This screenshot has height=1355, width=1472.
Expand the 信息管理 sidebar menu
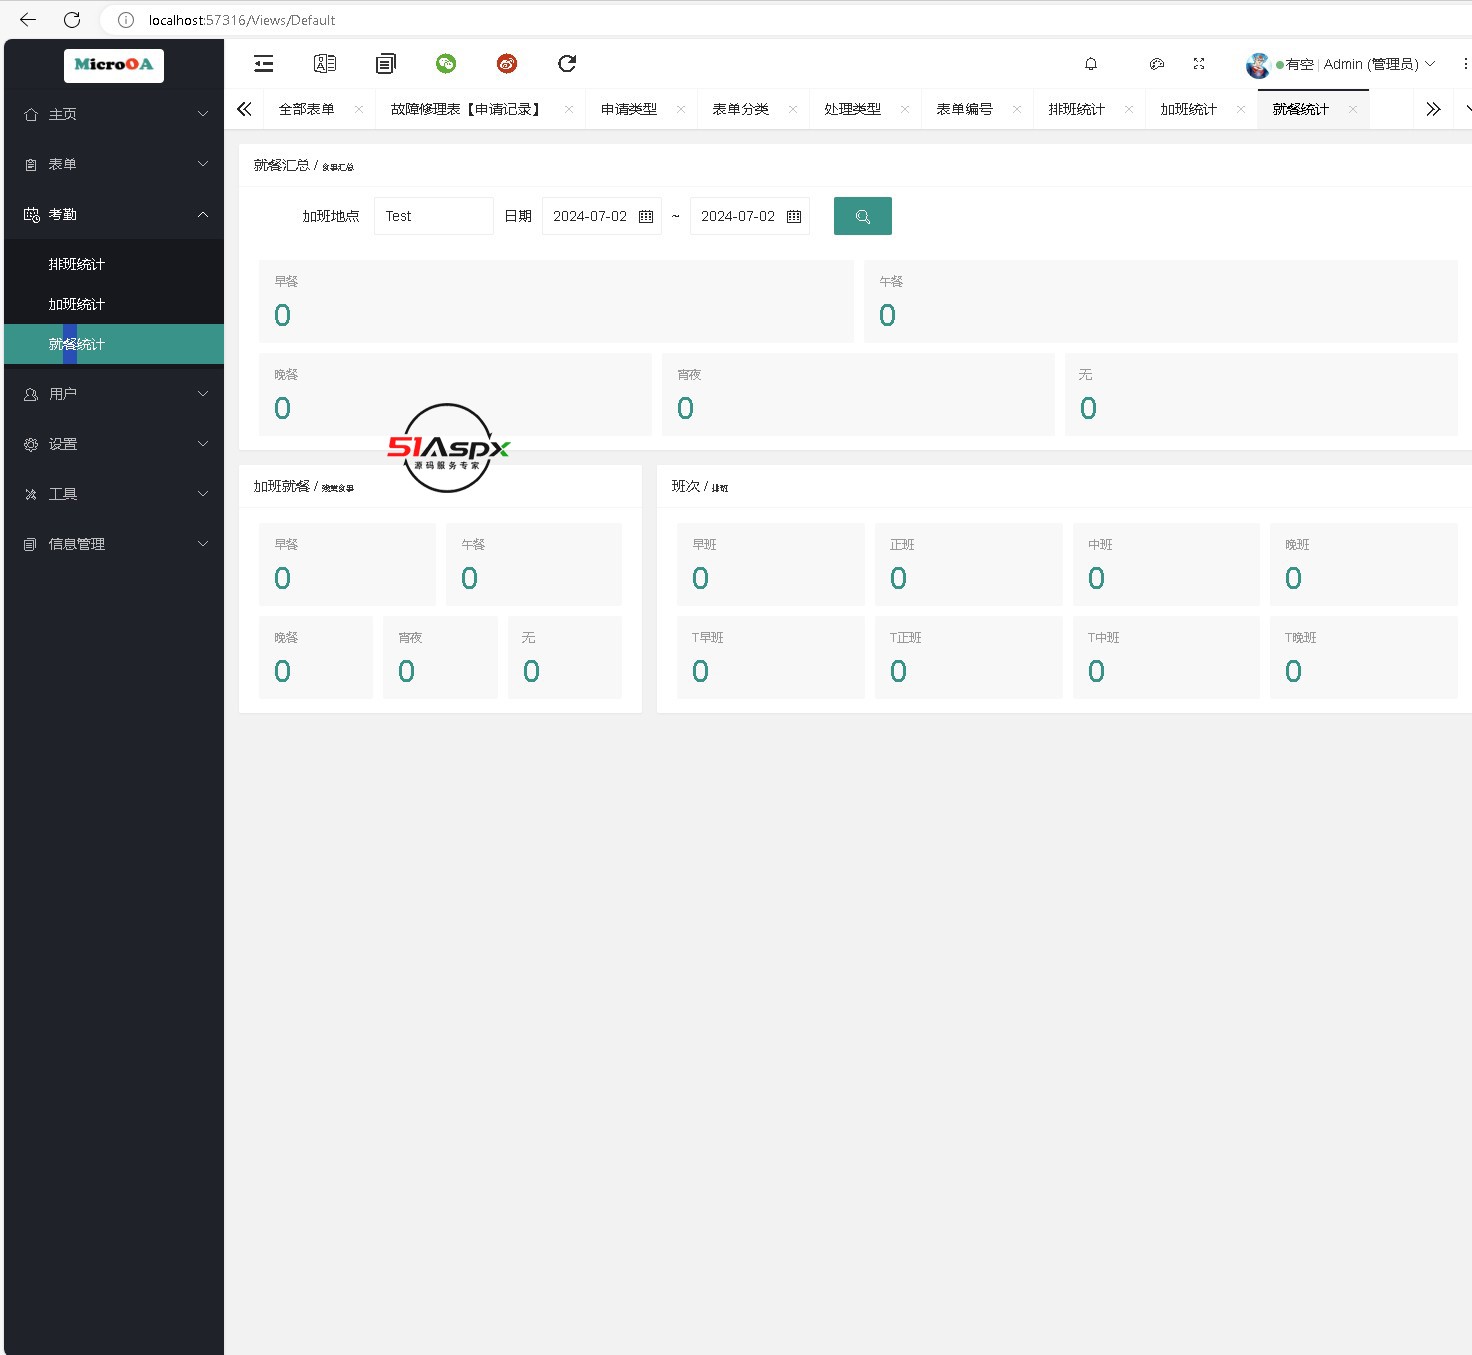point(114,544)
